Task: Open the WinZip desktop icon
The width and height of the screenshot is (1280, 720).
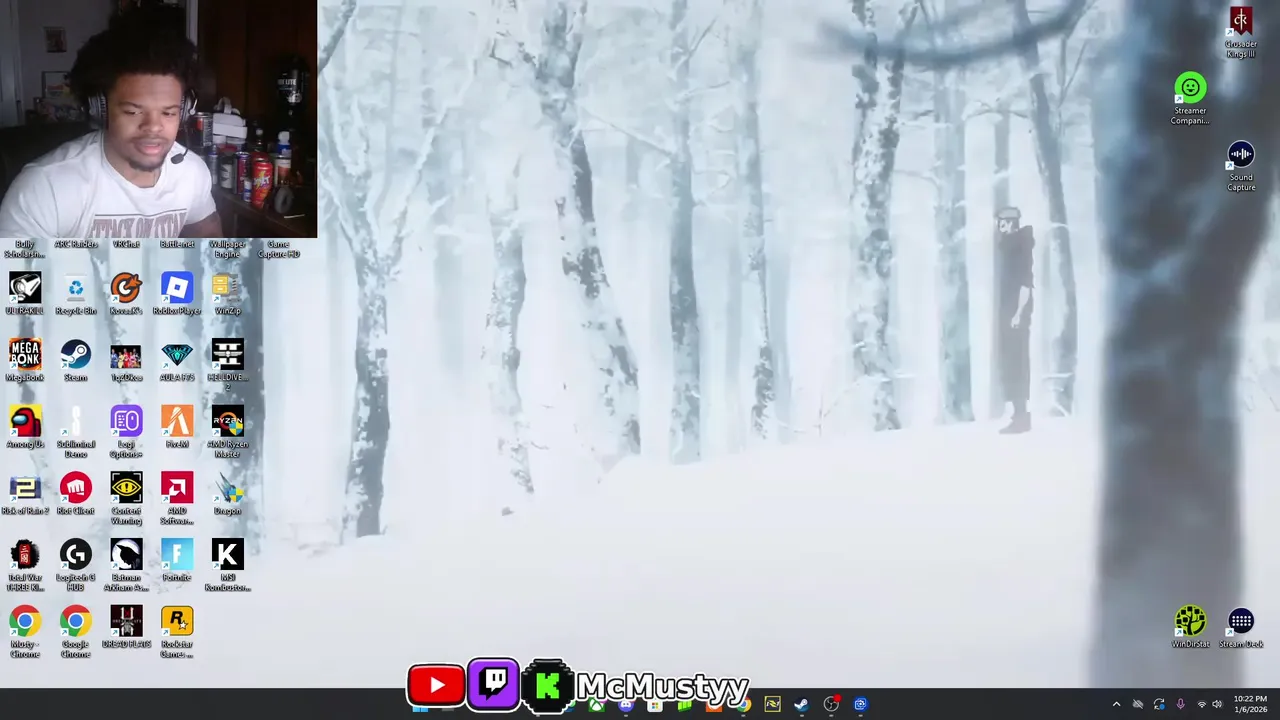Action: (227, 294)
